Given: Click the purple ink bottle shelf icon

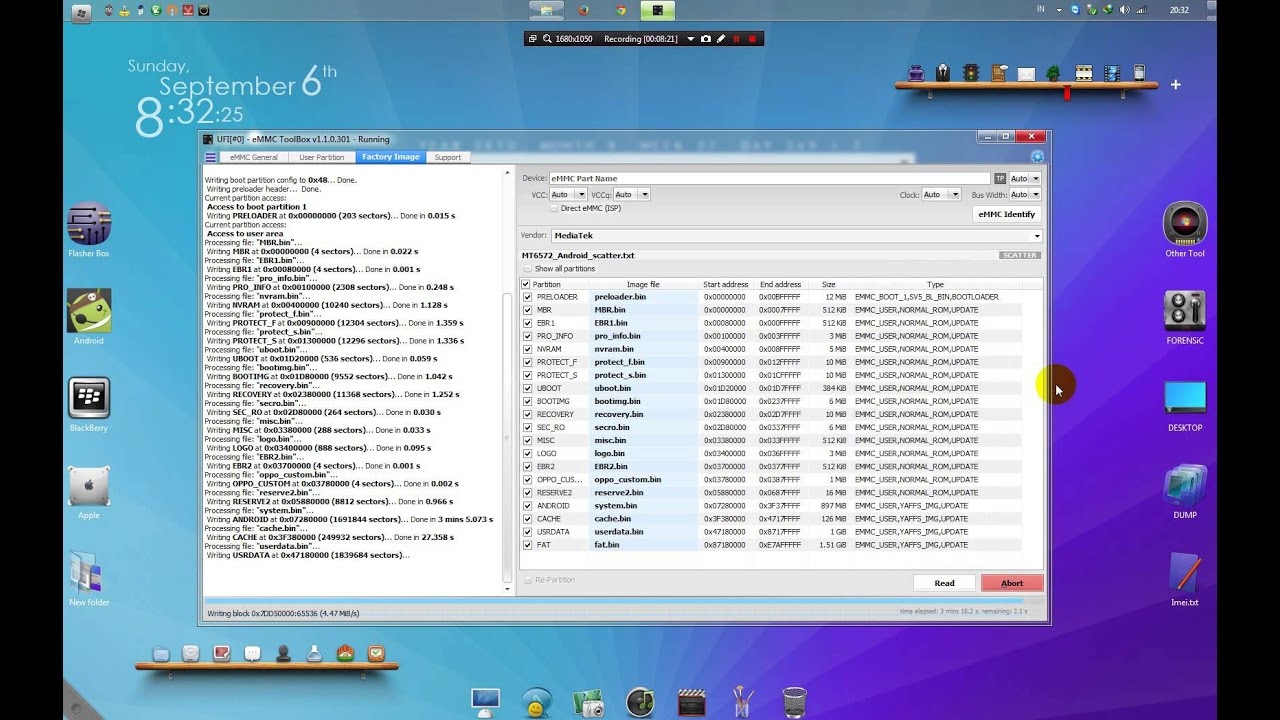Looking at the screenshot, I should coord(916,72).
